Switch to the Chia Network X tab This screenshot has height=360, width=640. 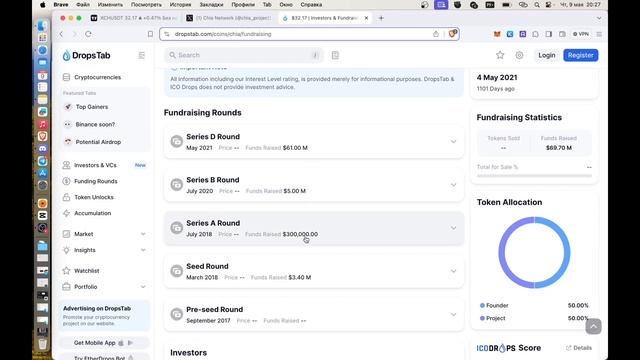(229, 18)
